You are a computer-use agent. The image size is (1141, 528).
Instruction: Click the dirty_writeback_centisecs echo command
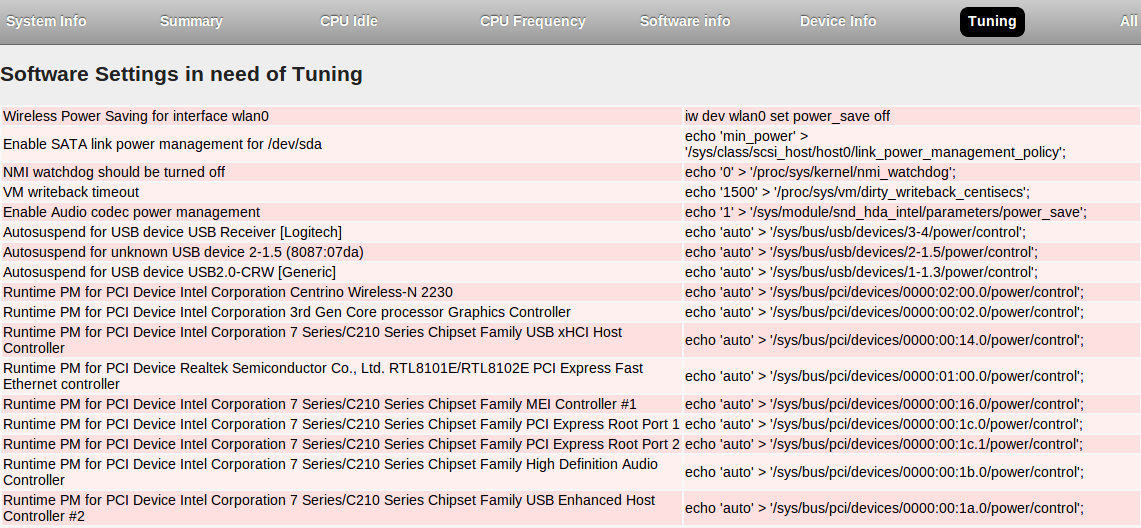coord(857,192)
